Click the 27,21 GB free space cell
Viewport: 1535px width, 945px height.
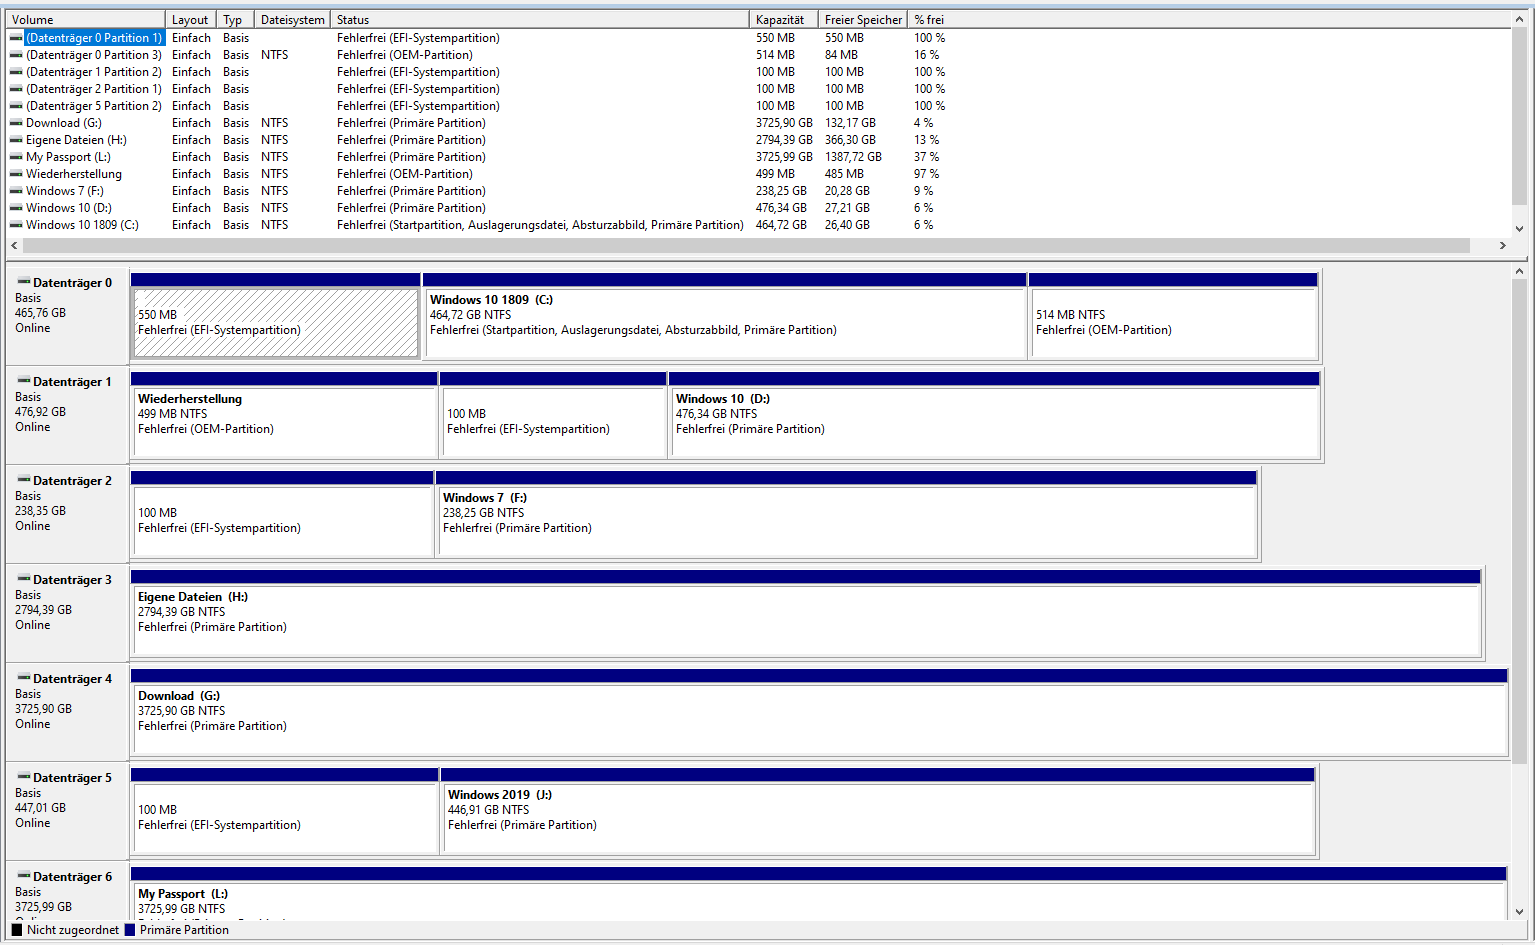tap(847, 208)
